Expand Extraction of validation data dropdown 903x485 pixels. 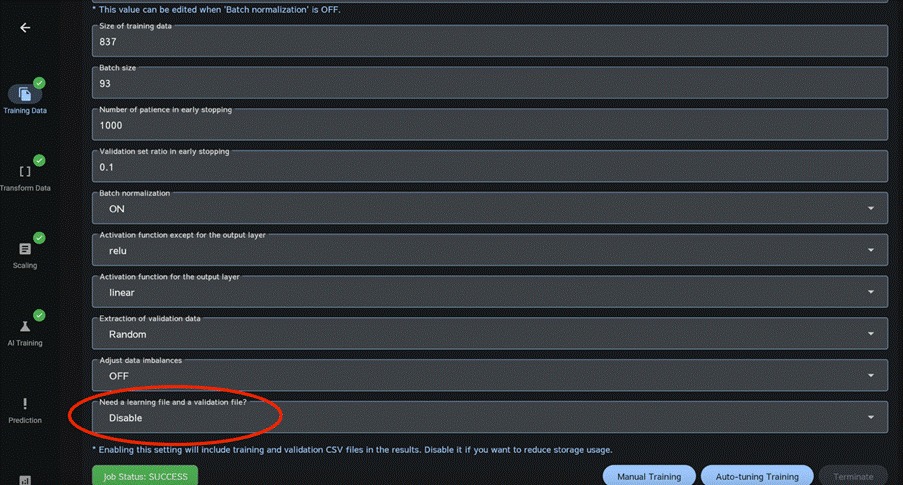(x=489, y=334)
